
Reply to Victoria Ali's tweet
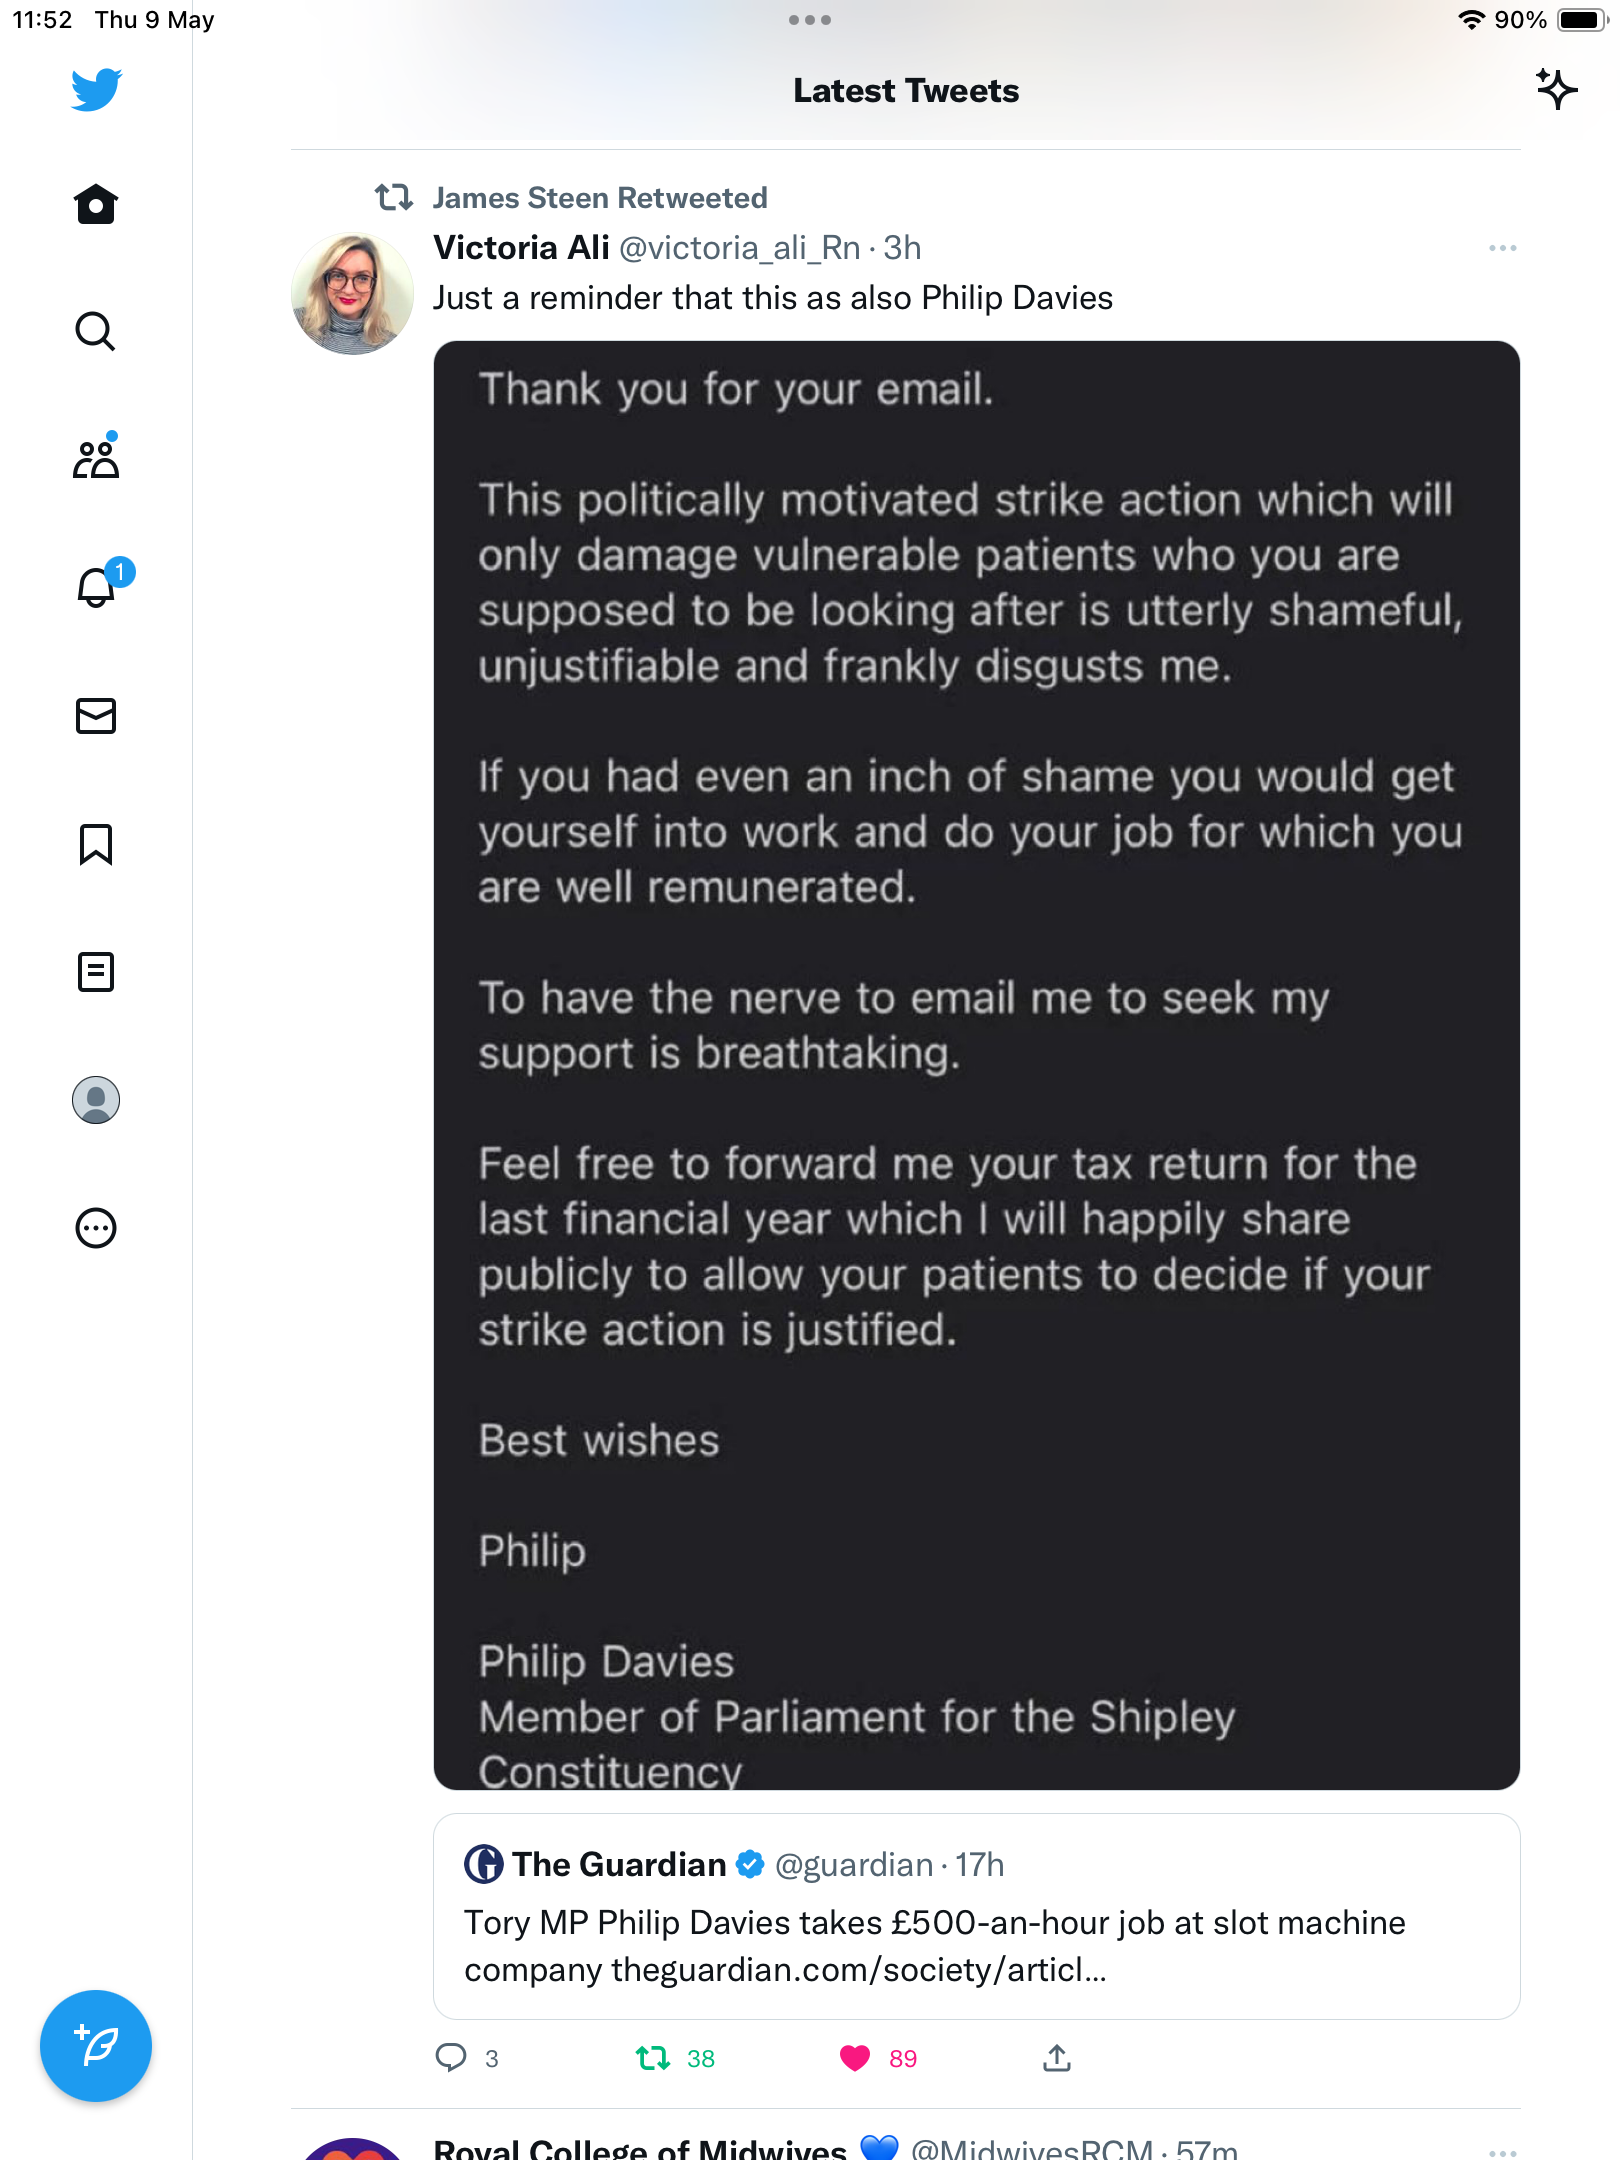coord(451,2058)
